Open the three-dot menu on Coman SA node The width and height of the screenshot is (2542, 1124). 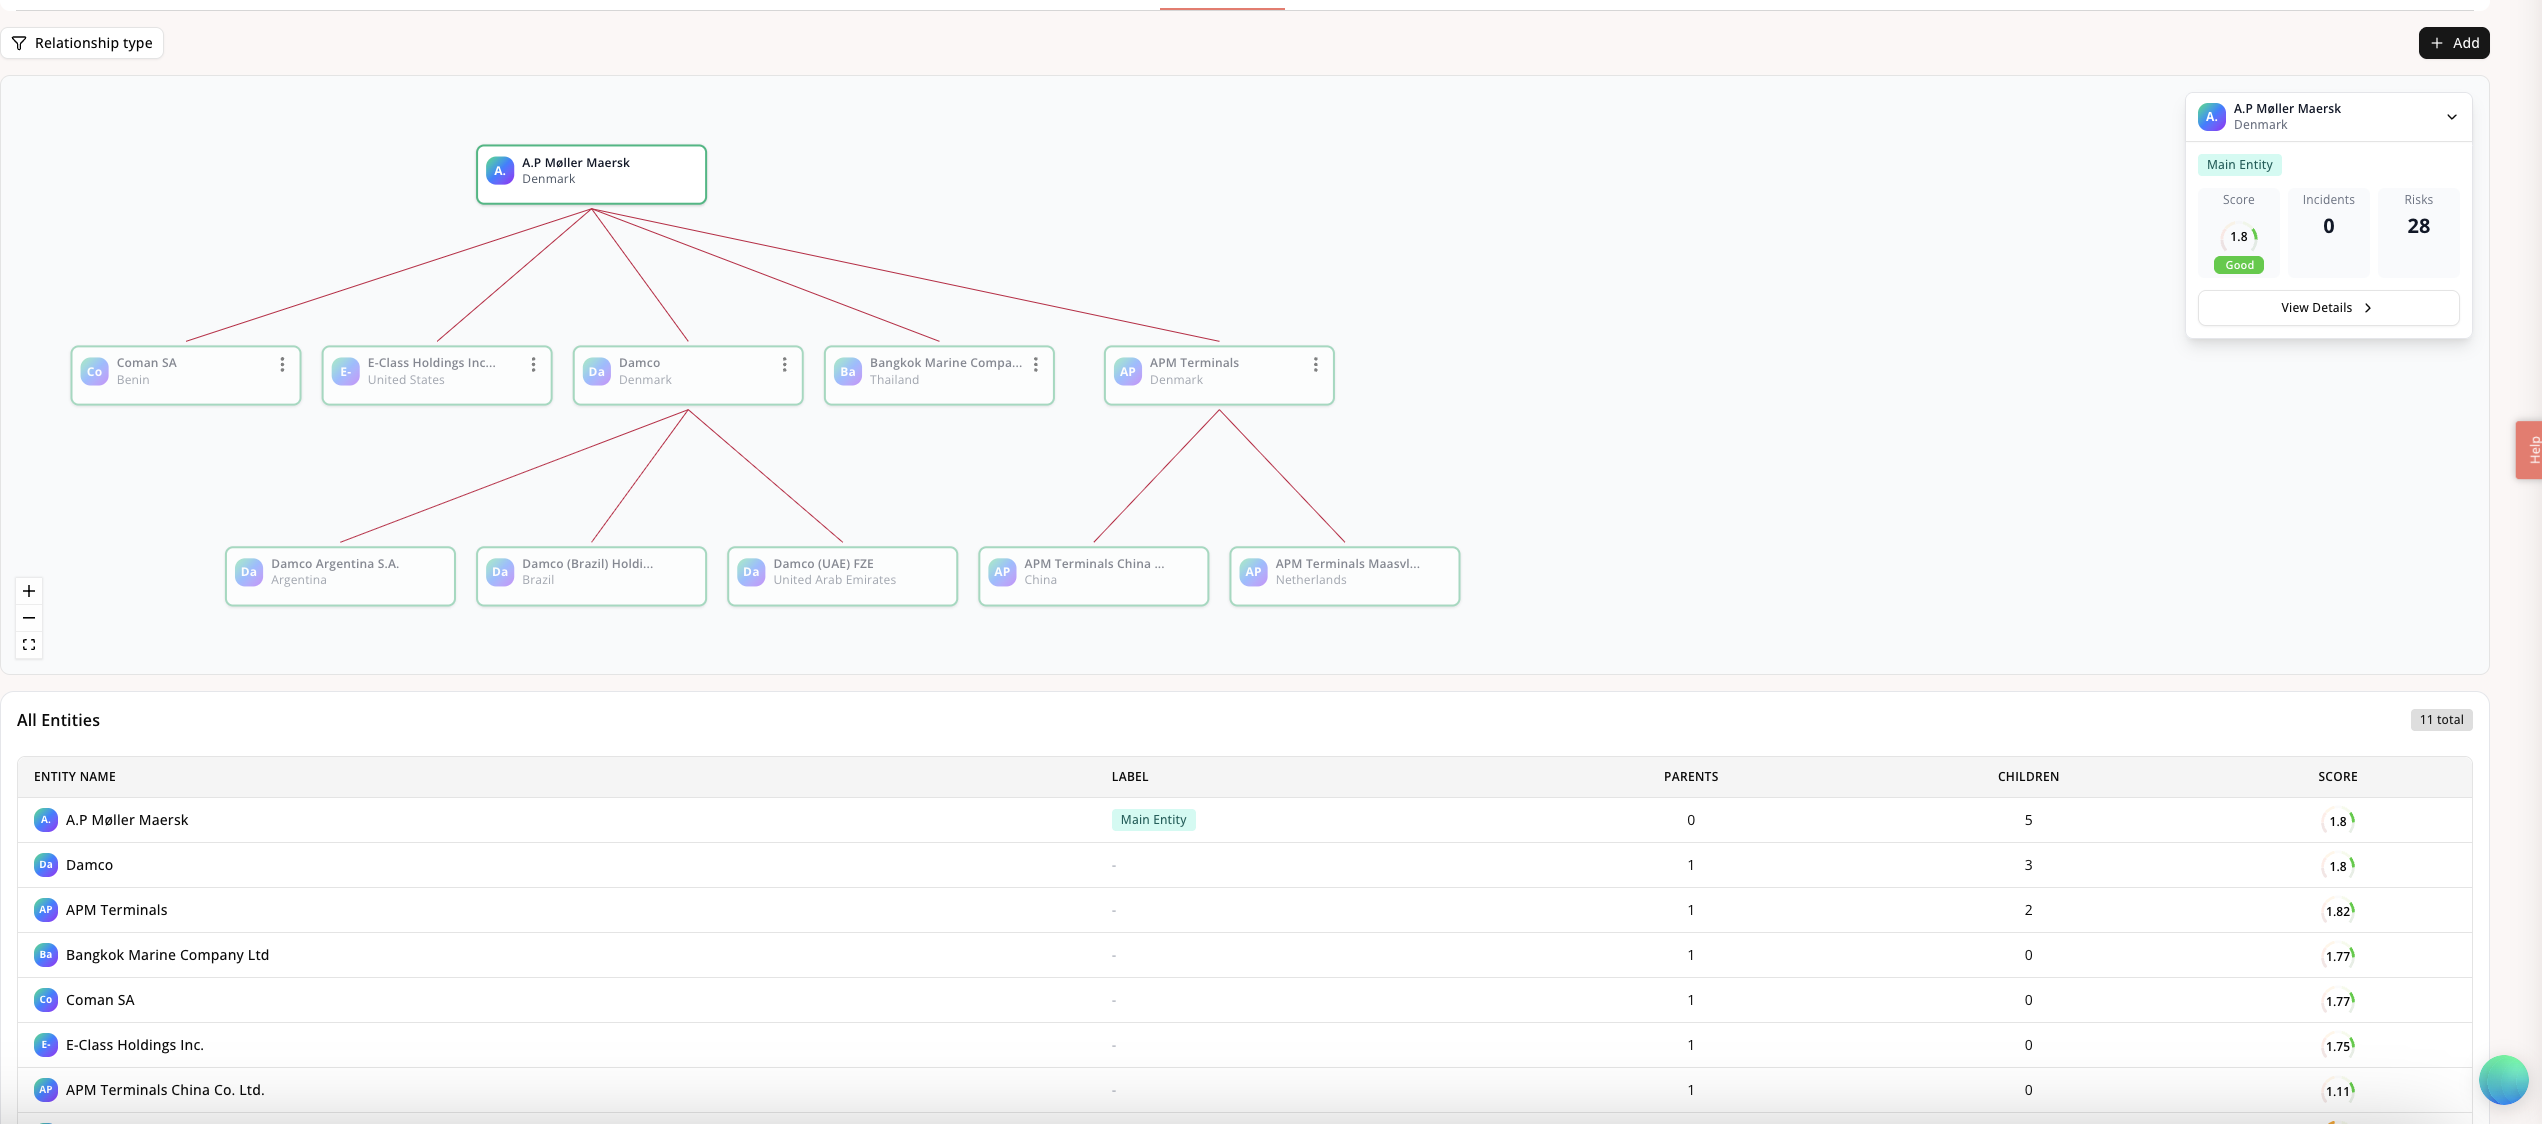[x=282, y=365]
